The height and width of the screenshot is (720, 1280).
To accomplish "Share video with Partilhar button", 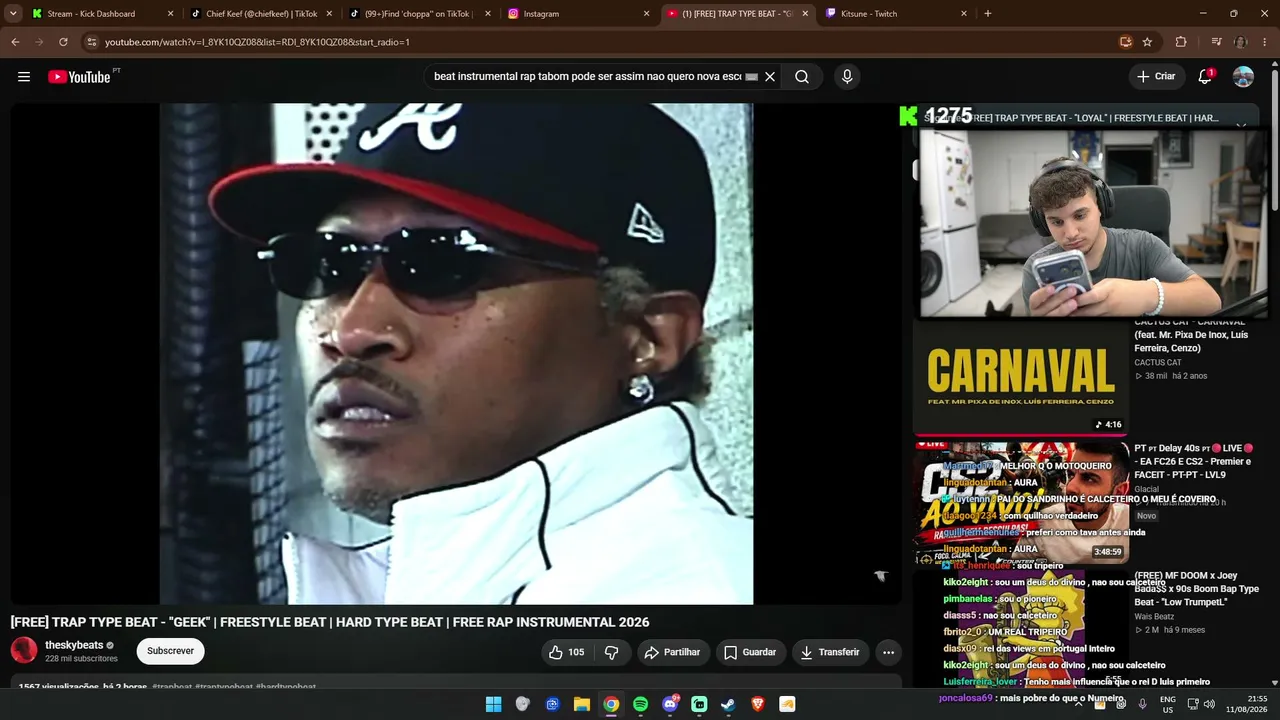I will click(x=672, y=652).
